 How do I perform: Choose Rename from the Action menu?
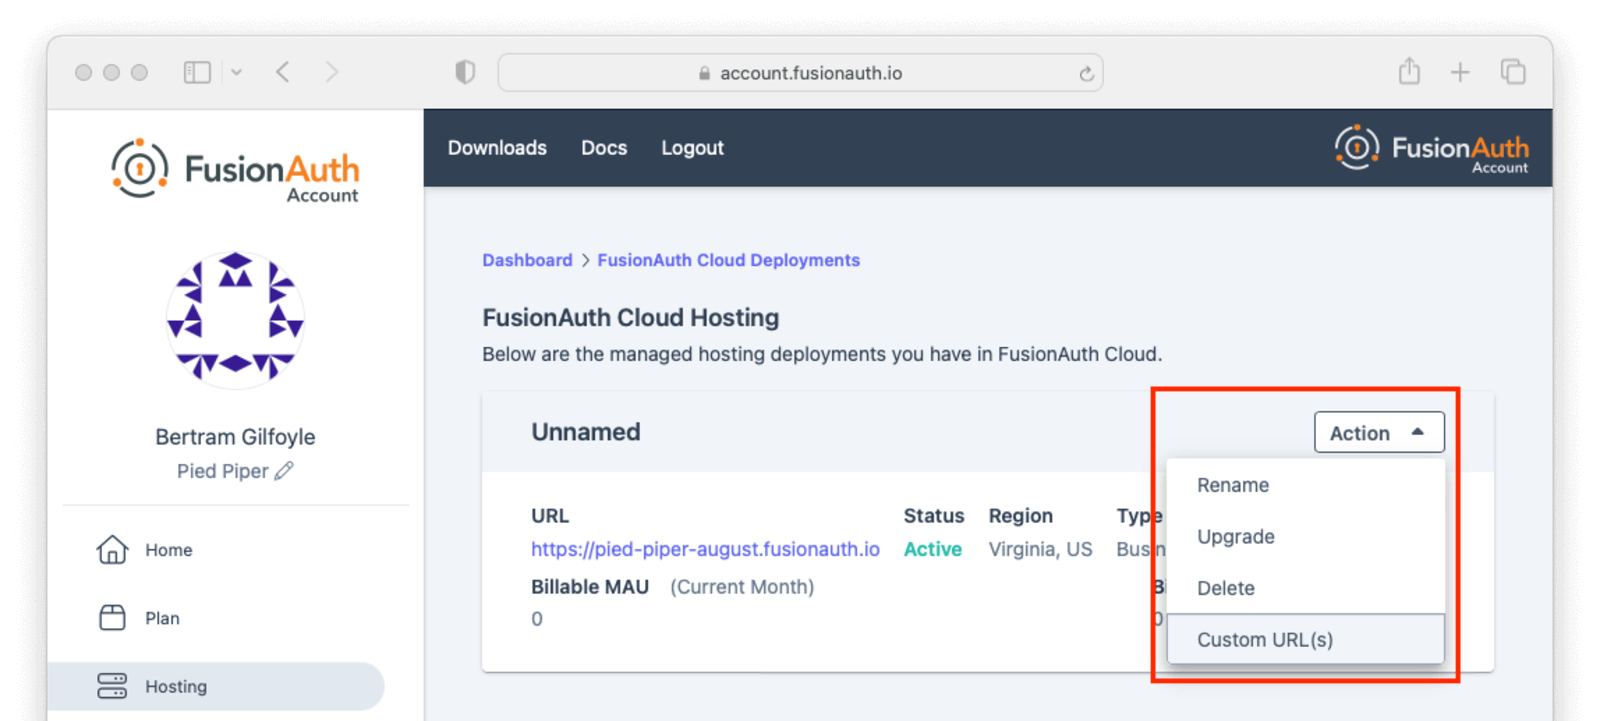coord(1305,485)
